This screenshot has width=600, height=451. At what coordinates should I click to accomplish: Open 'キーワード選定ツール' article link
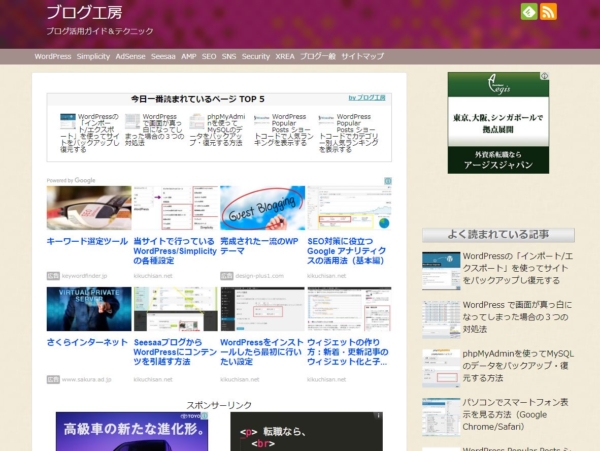pyautogui.click(x=88, y=242)
